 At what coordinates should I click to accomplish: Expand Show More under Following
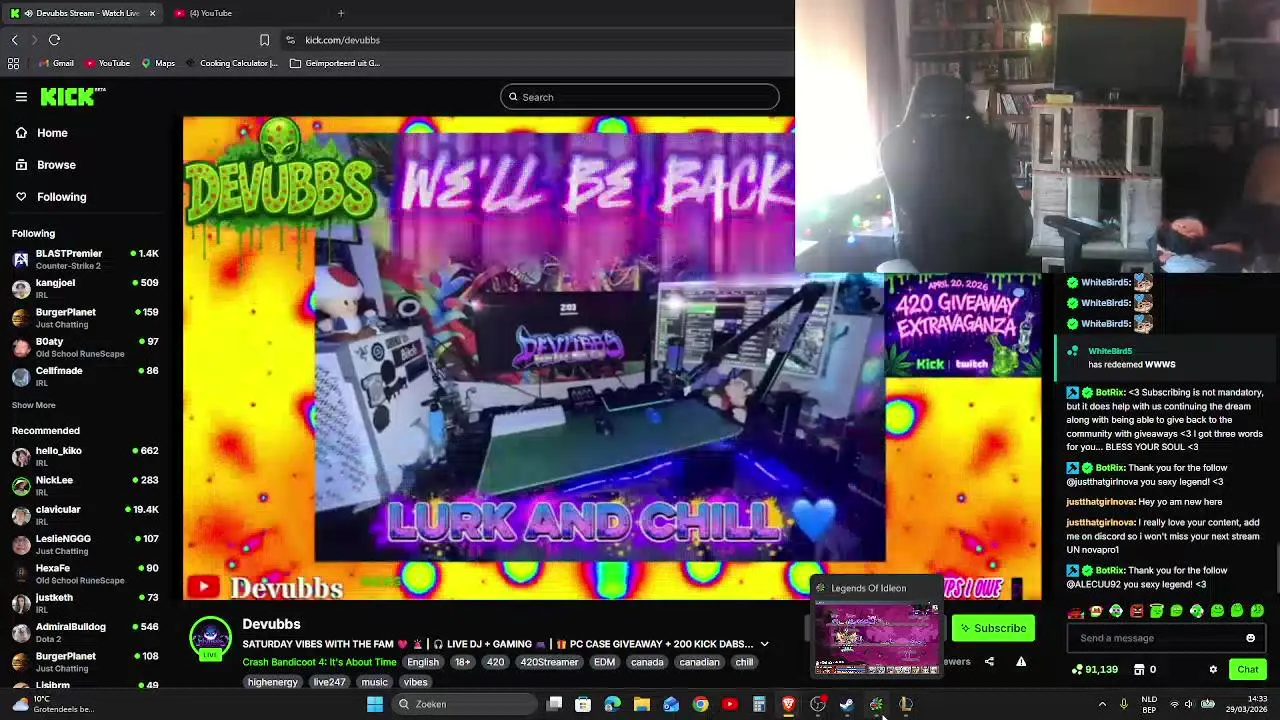pos(33,405)
